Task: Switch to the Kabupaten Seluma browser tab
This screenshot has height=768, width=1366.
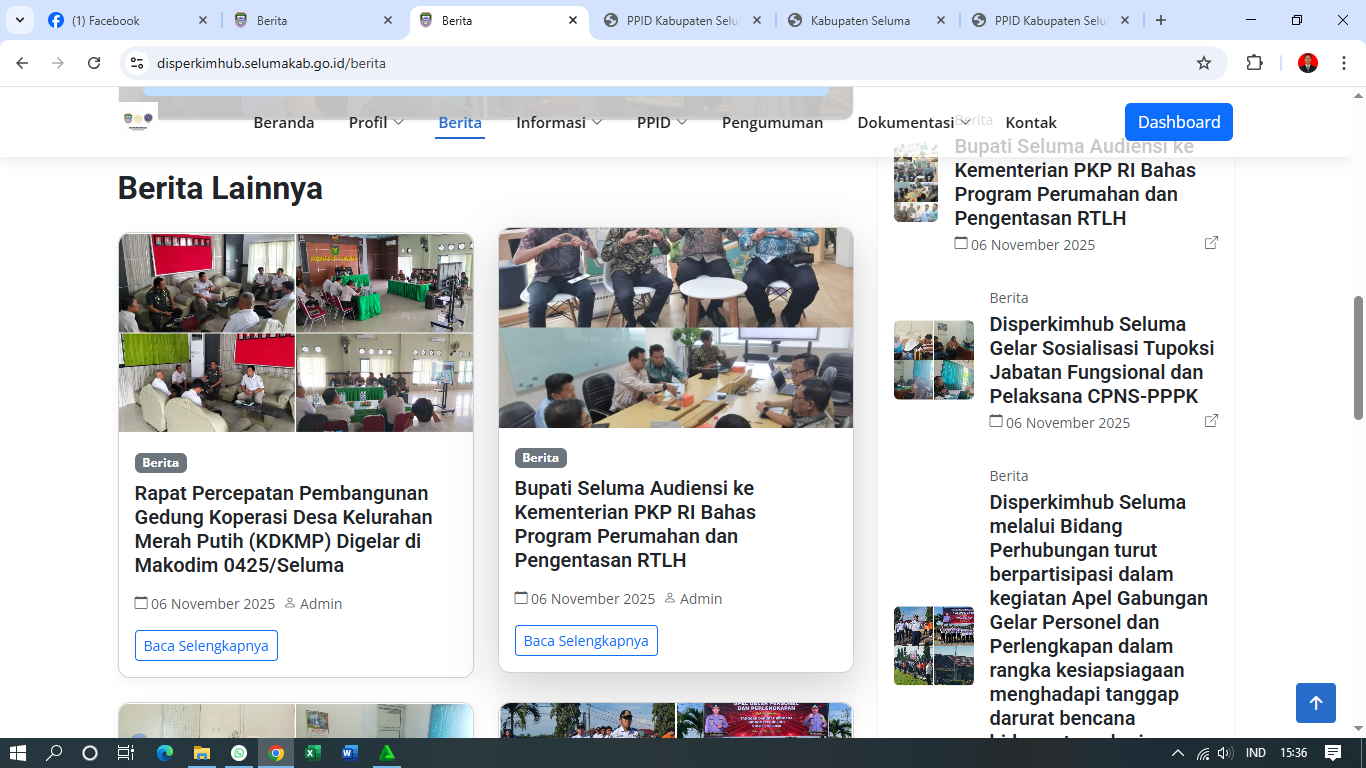Action: tap(860, 20)
